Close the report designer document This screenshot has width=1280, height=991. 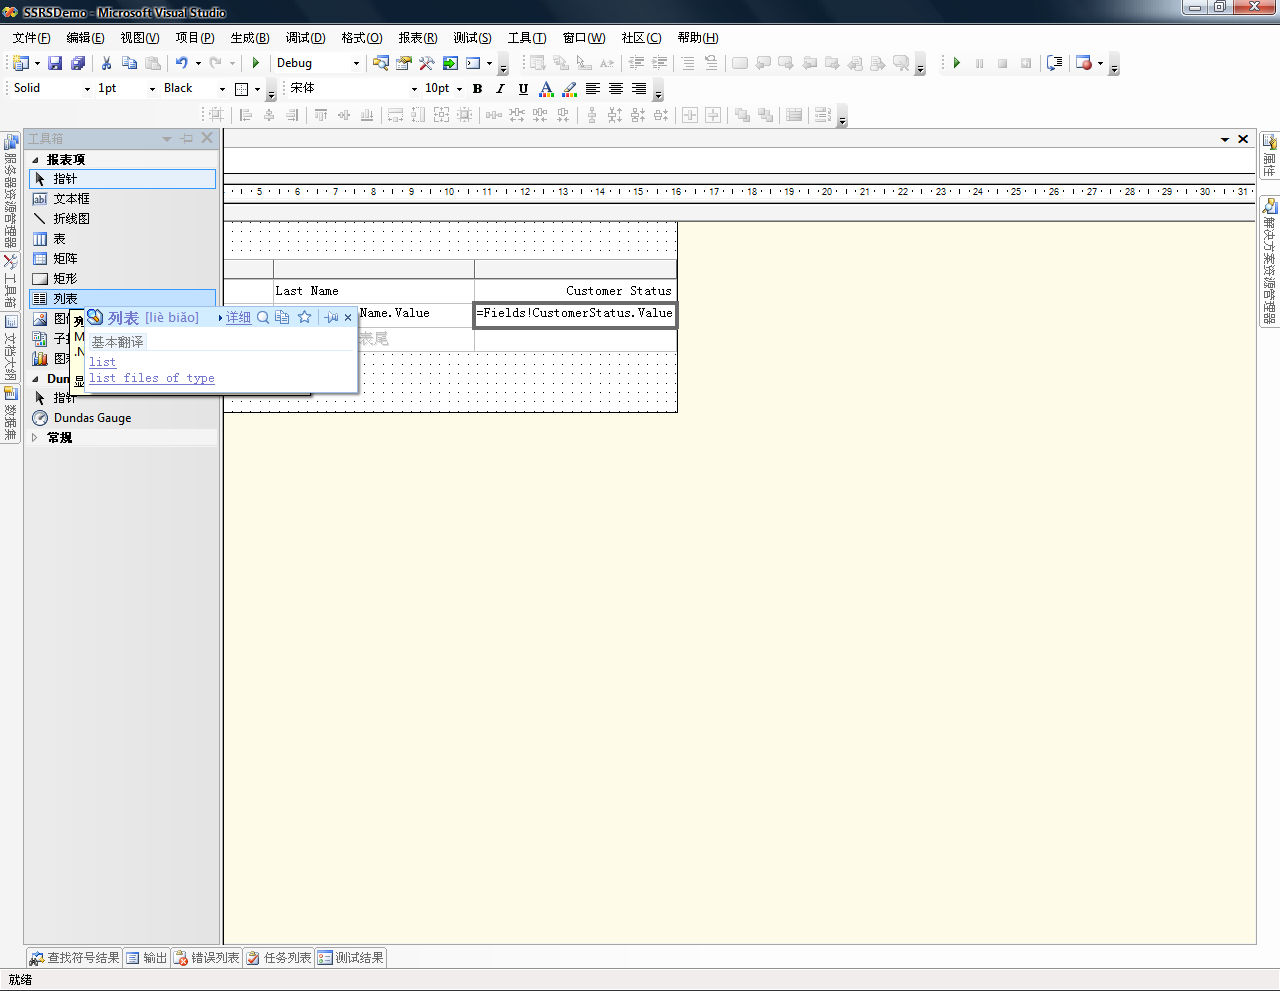click(x=1243, y=139)
